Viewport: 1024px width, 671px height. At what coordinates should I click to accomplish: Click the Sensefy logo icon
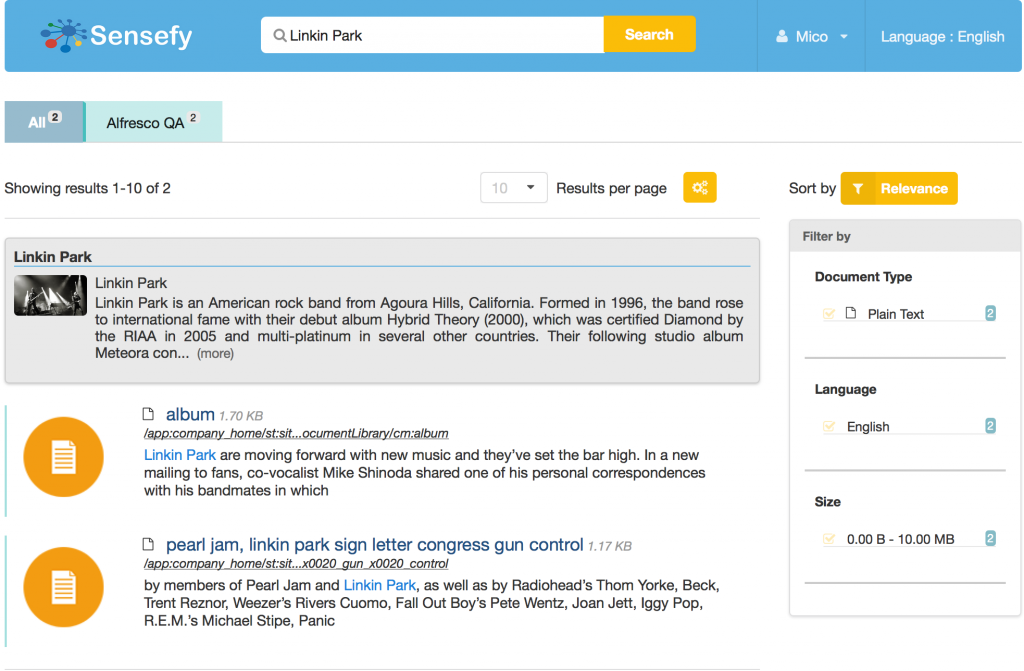(x=63, y=35)
